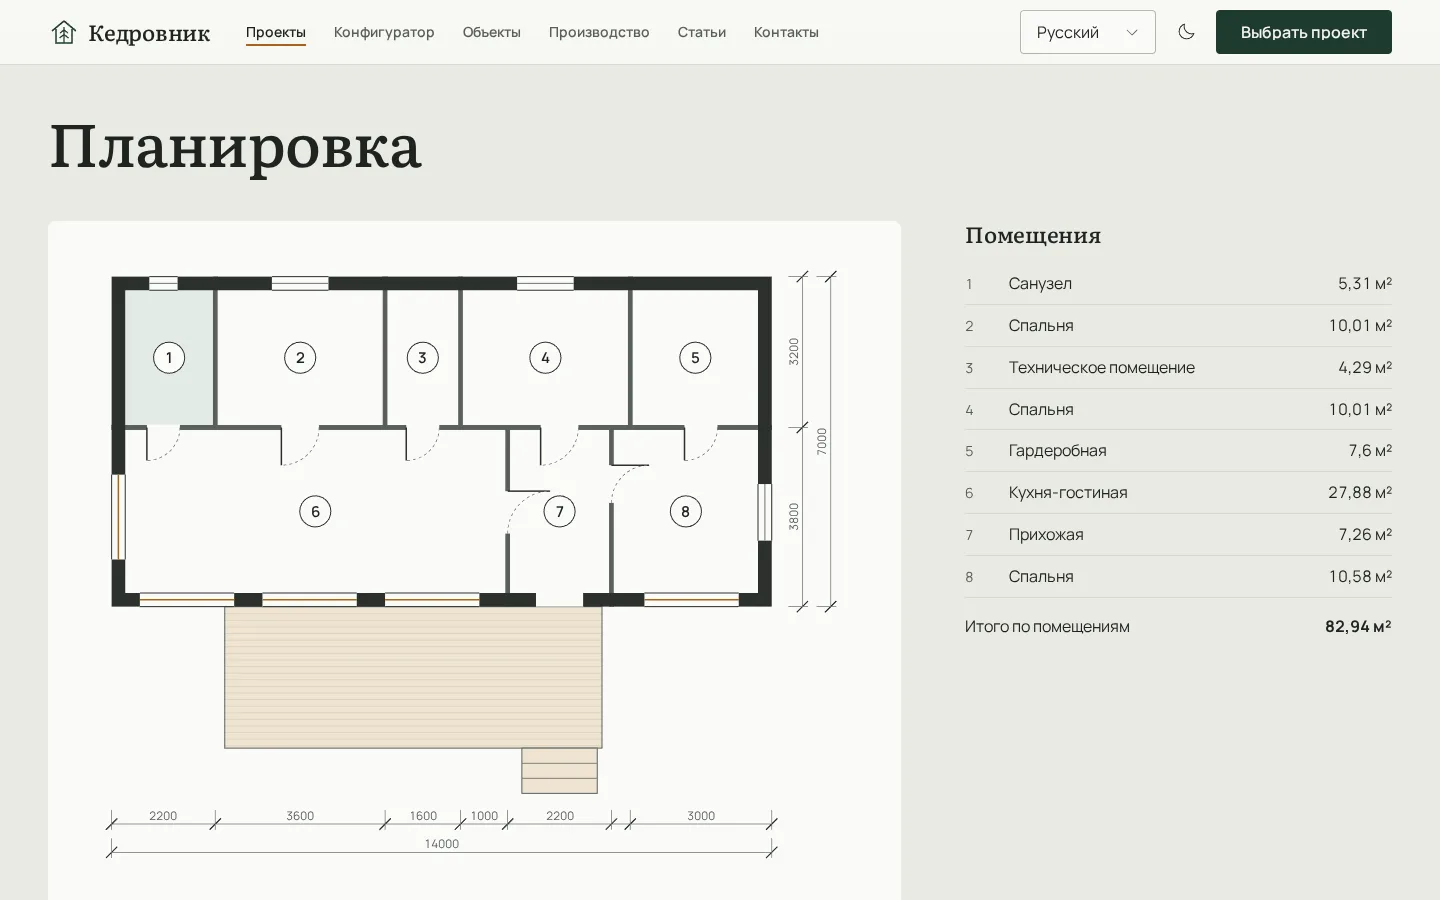Go to Контакты page
Image resolution: width=1440 pixels, height=900 pixels.
point(786,32)
